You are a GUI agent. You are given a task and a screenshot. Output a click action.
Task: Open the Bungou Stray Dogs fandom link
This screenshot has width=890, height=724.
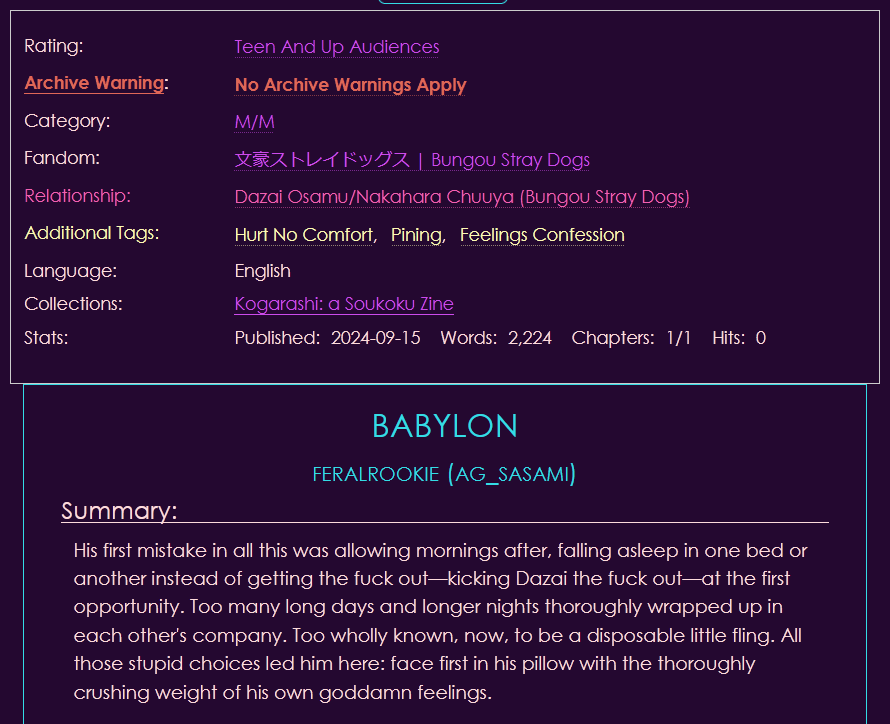(412, 160)
